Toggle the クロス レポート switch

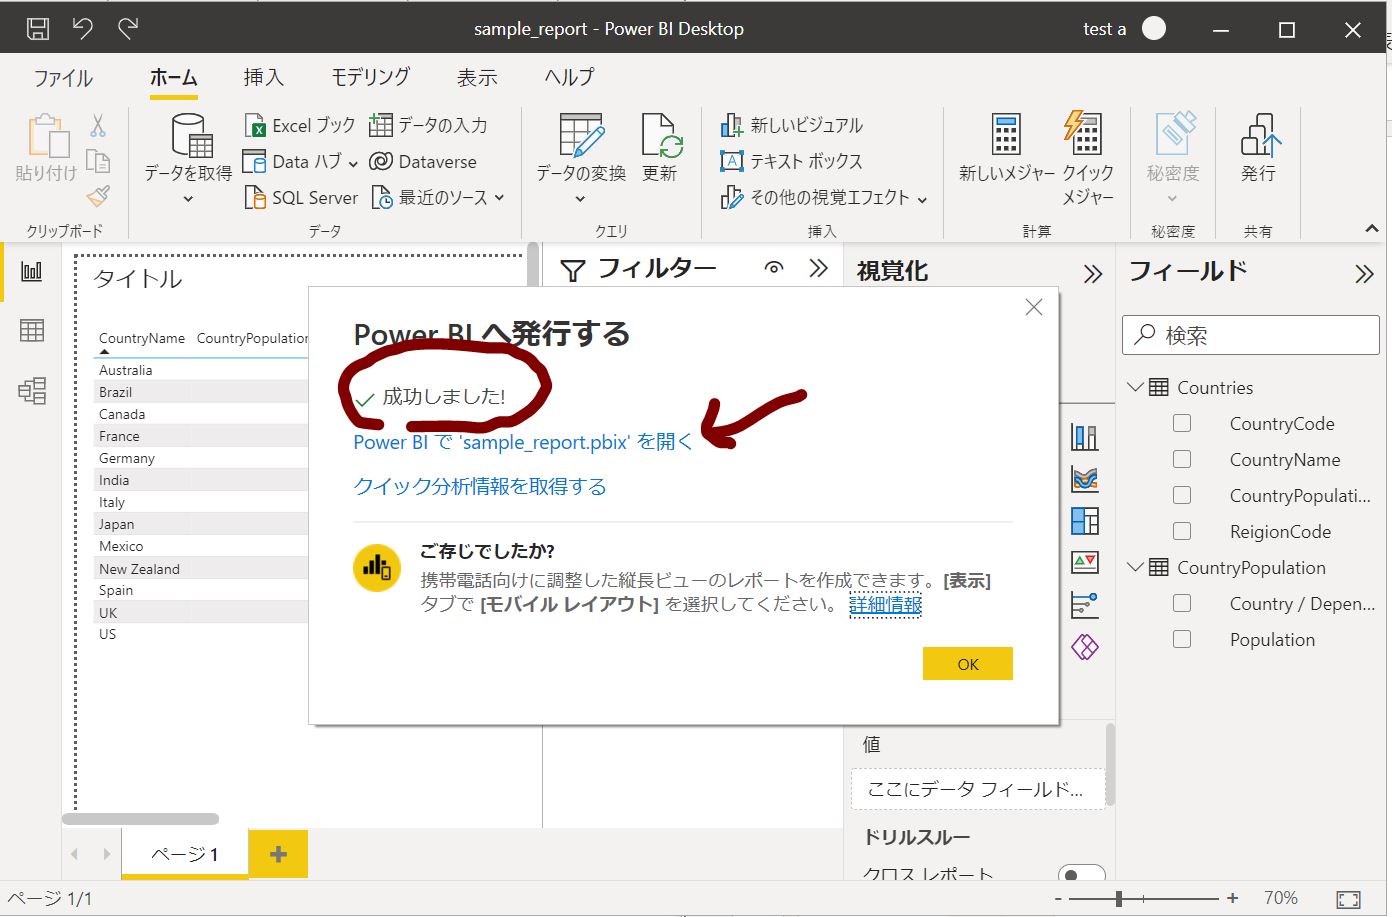coord(1081,874)
